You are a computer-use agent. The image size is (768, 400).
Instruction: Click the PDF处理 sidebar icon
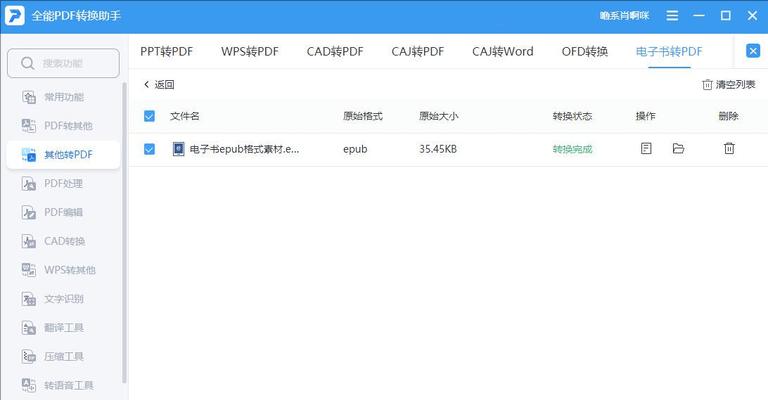(29, 184)
